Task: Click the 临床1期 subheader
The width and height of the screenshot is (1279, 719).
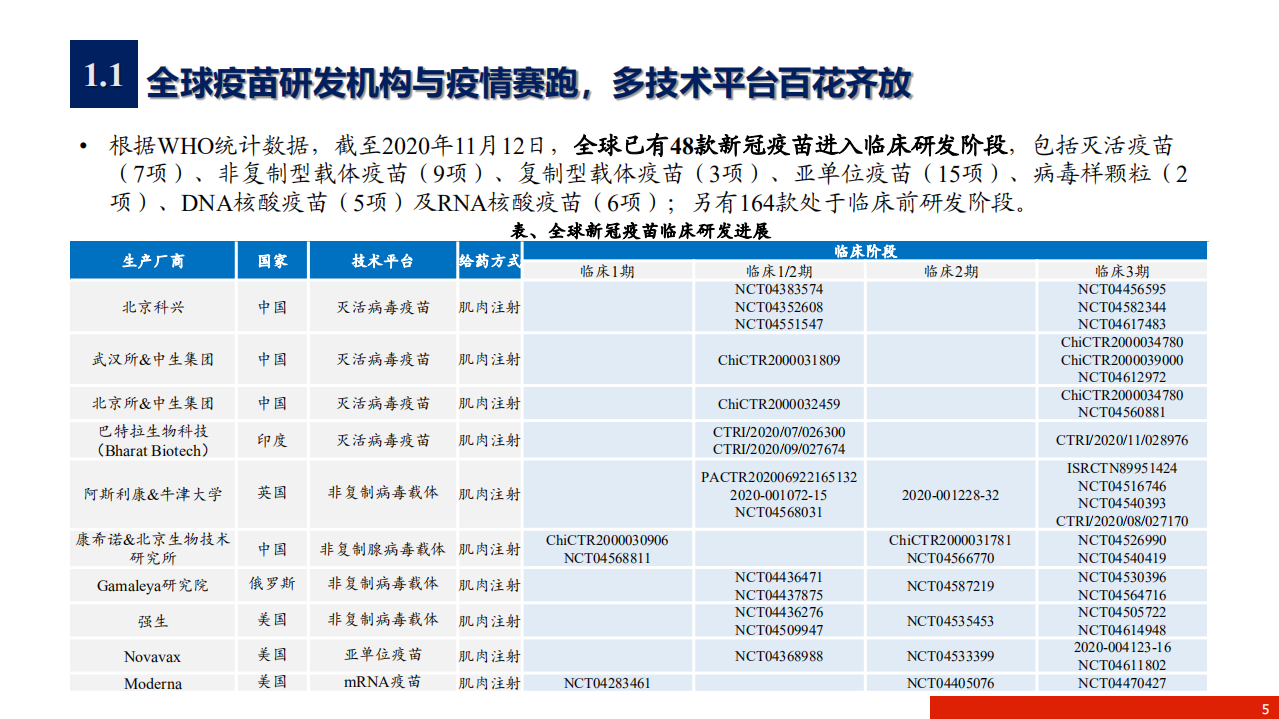Action: point(608,271)
